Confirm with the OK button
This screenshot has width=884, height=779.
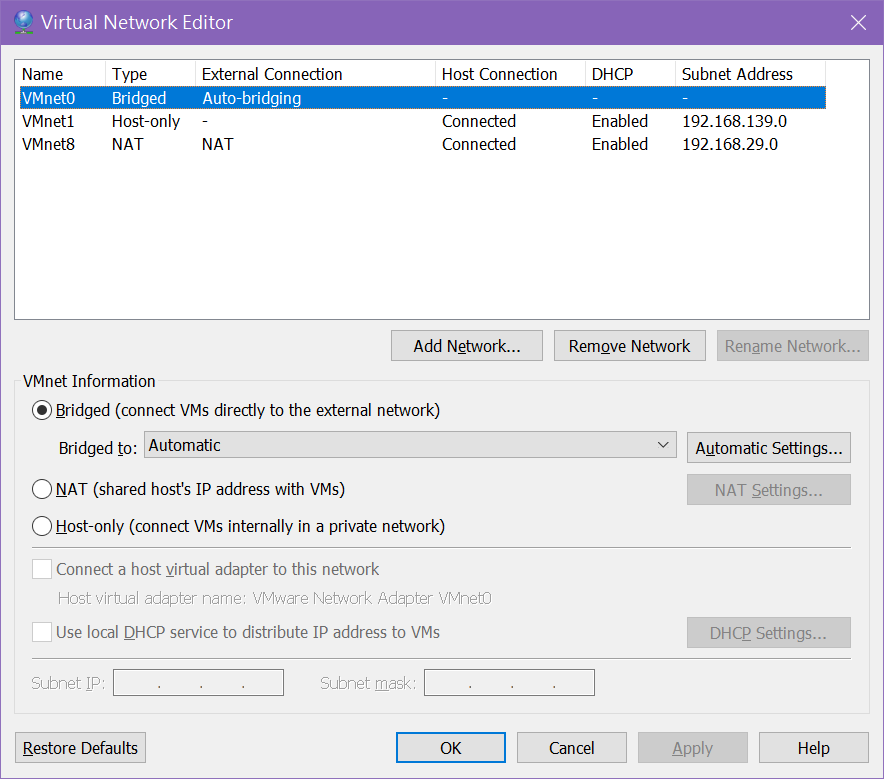click(x=450, y=747)
